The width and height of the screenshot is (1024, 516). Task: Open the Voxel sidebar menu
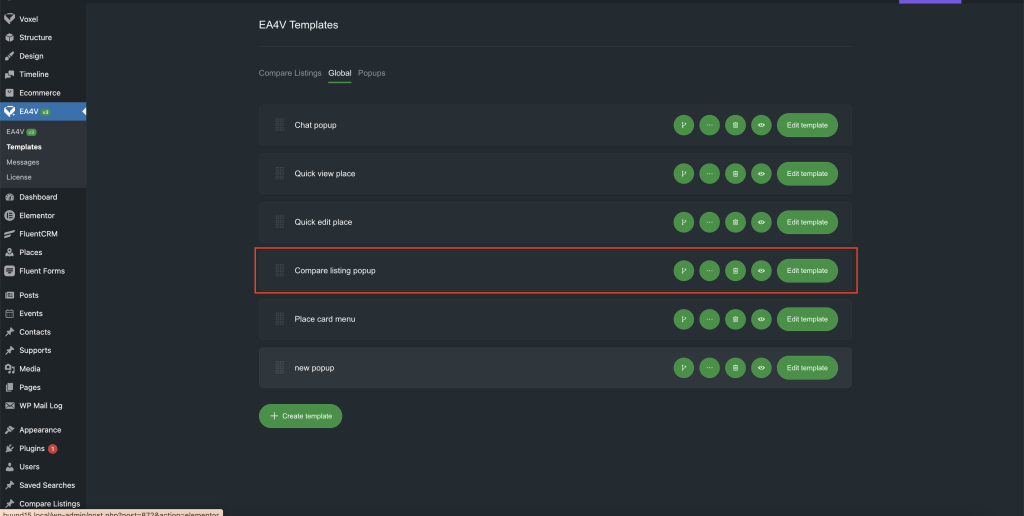(28, 19)
